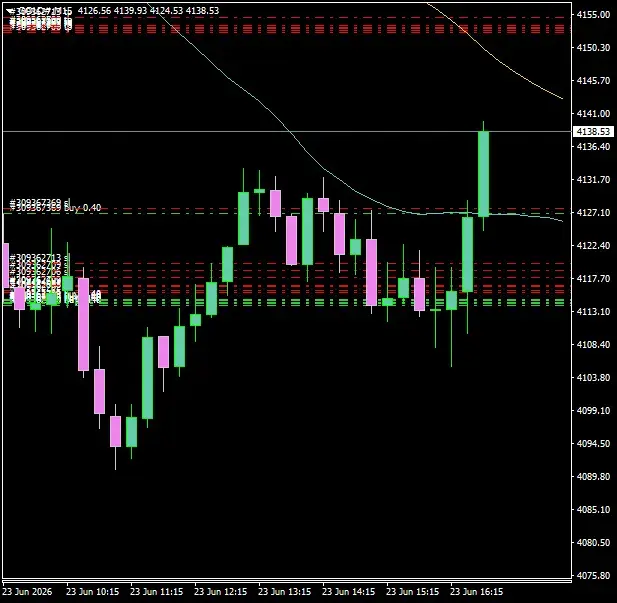Select the #309362713 sl order label
617x603 pixels.
tap(40, 257)
